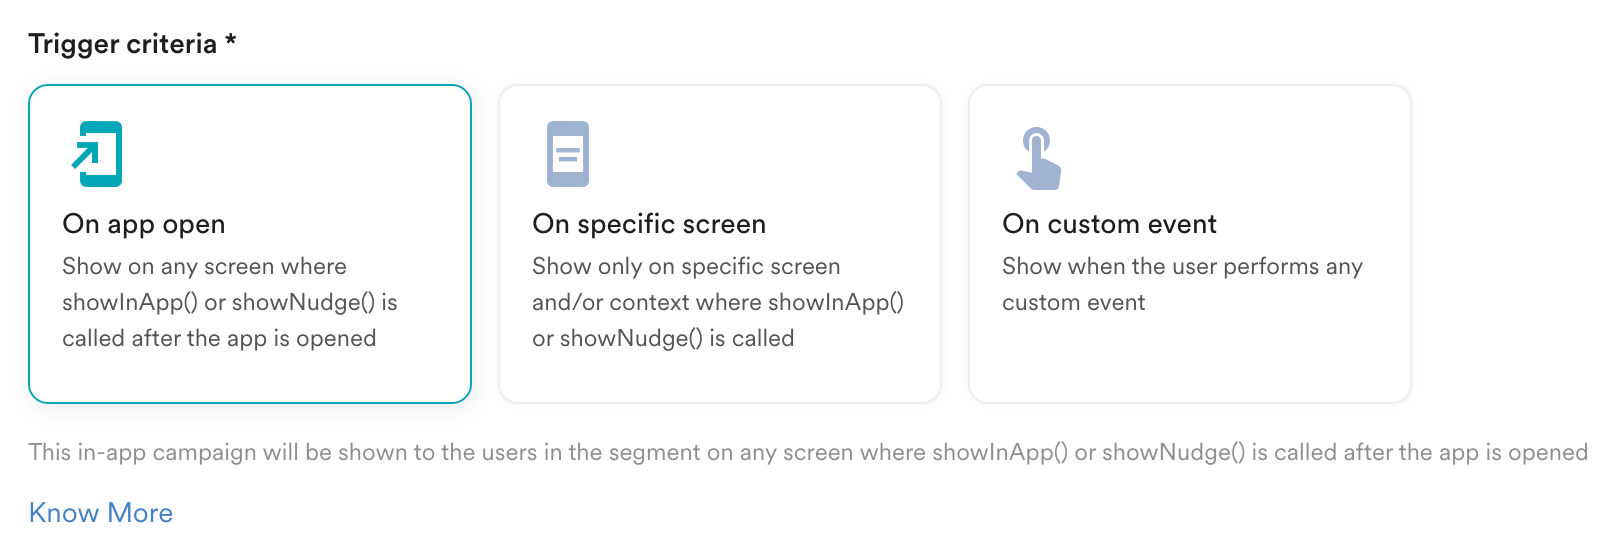
Task: Click the 'On custom event' heading
Action: pos(1109,224)
